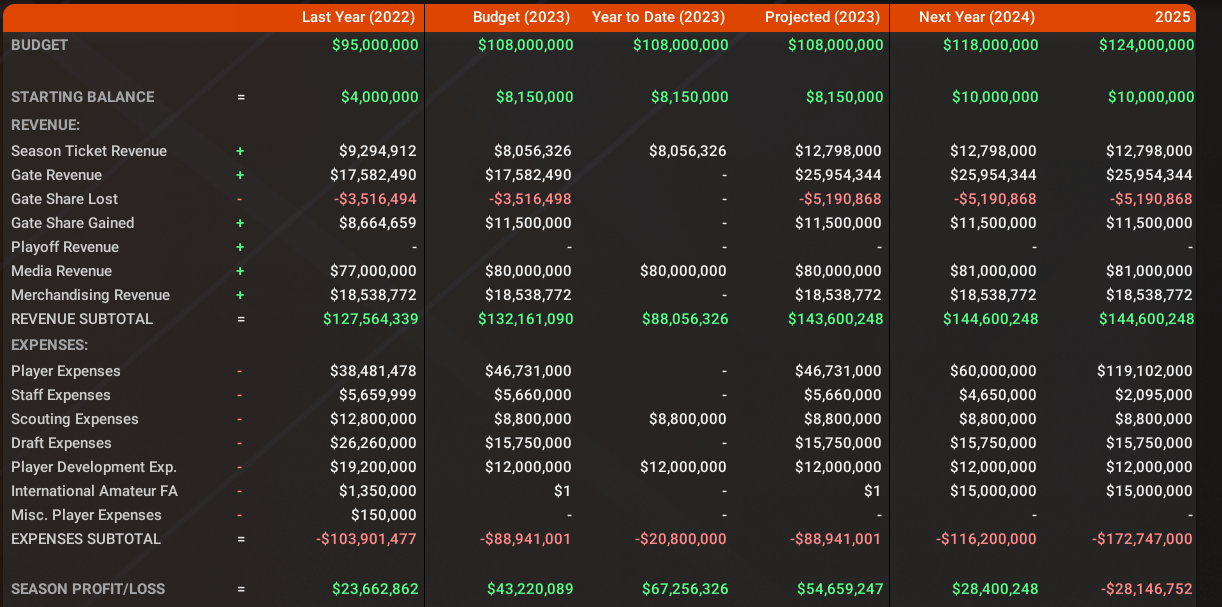Click the plus symbol next to Gate Revenue
Viewport: 1222px width, 607px height.
pos(240,175)
